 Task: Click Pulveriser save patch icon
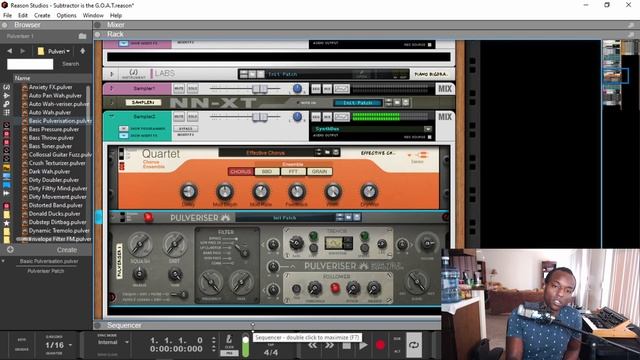[357, 218]
